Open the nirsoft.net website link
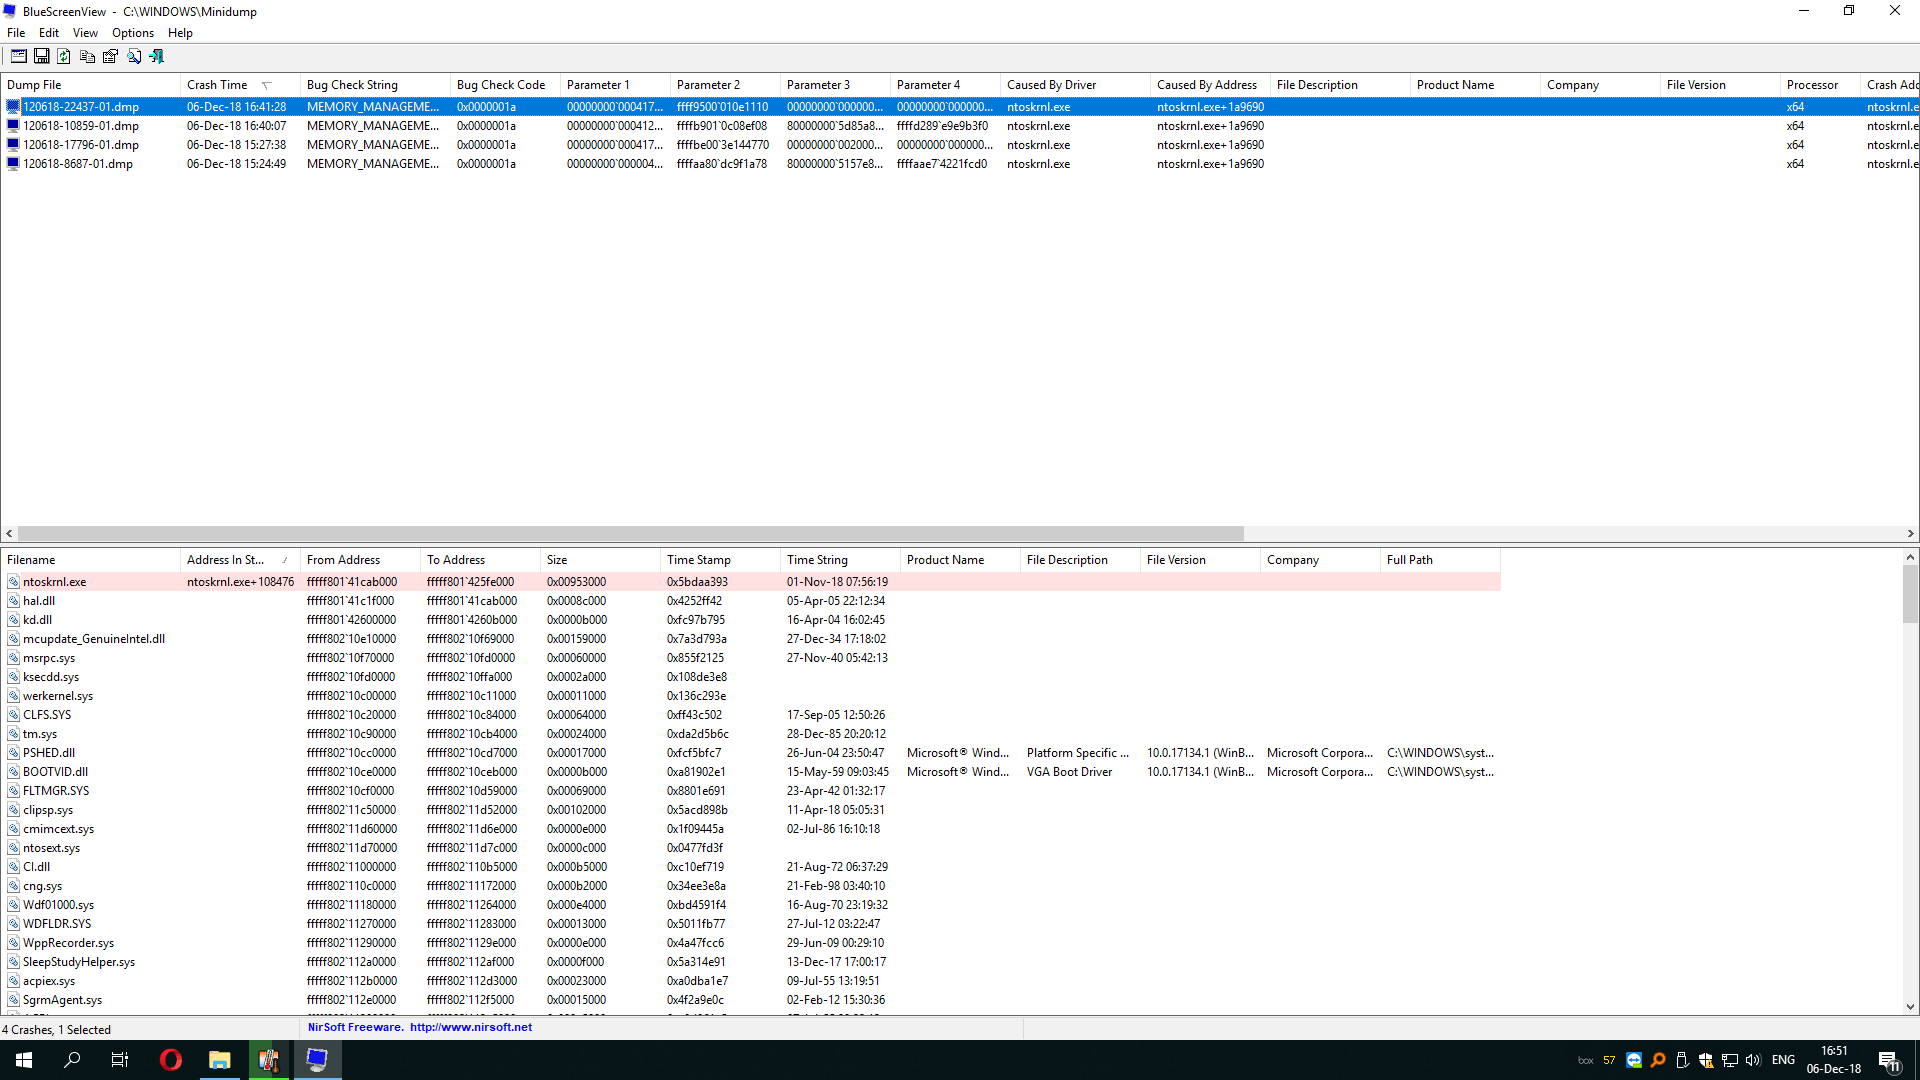The image size is (1920, 1080). coord(470,1027)
